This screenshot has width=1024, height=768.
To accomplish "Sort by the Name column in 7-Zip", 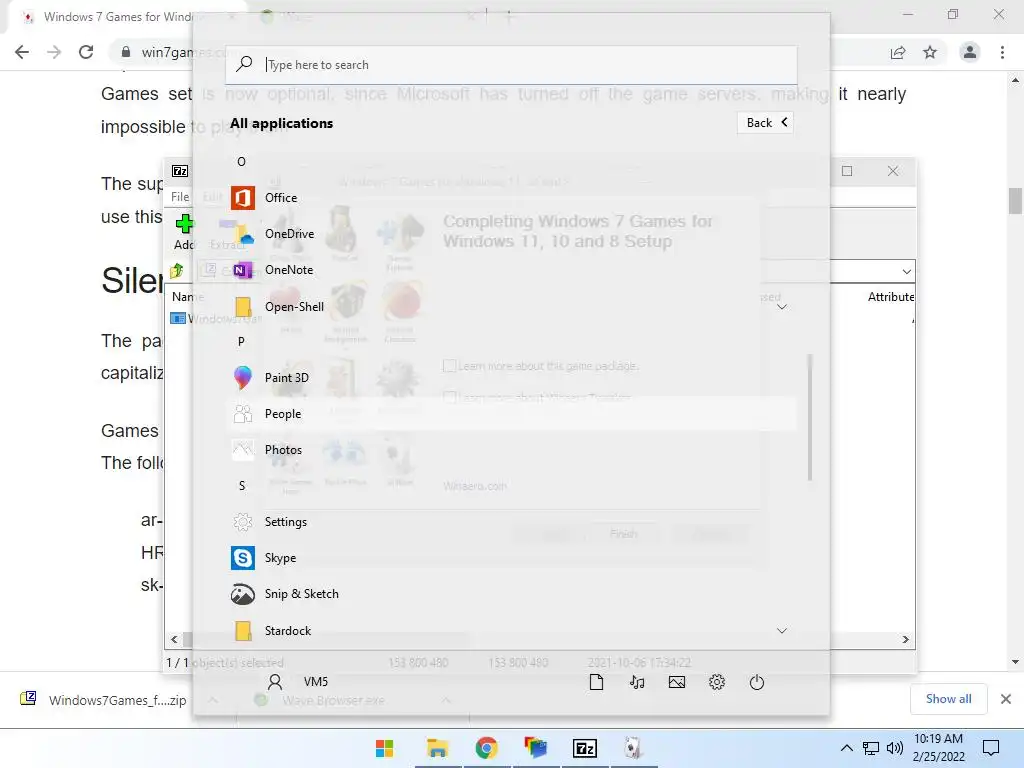I will tap(187, 296).
